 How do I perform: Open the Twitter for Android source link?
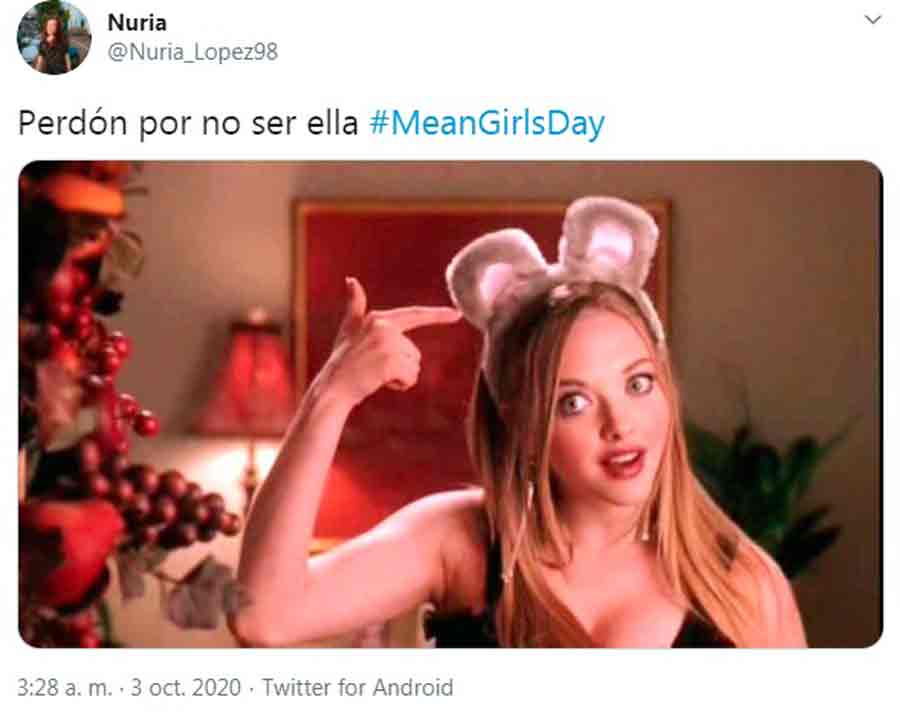[x=358, y=687]
